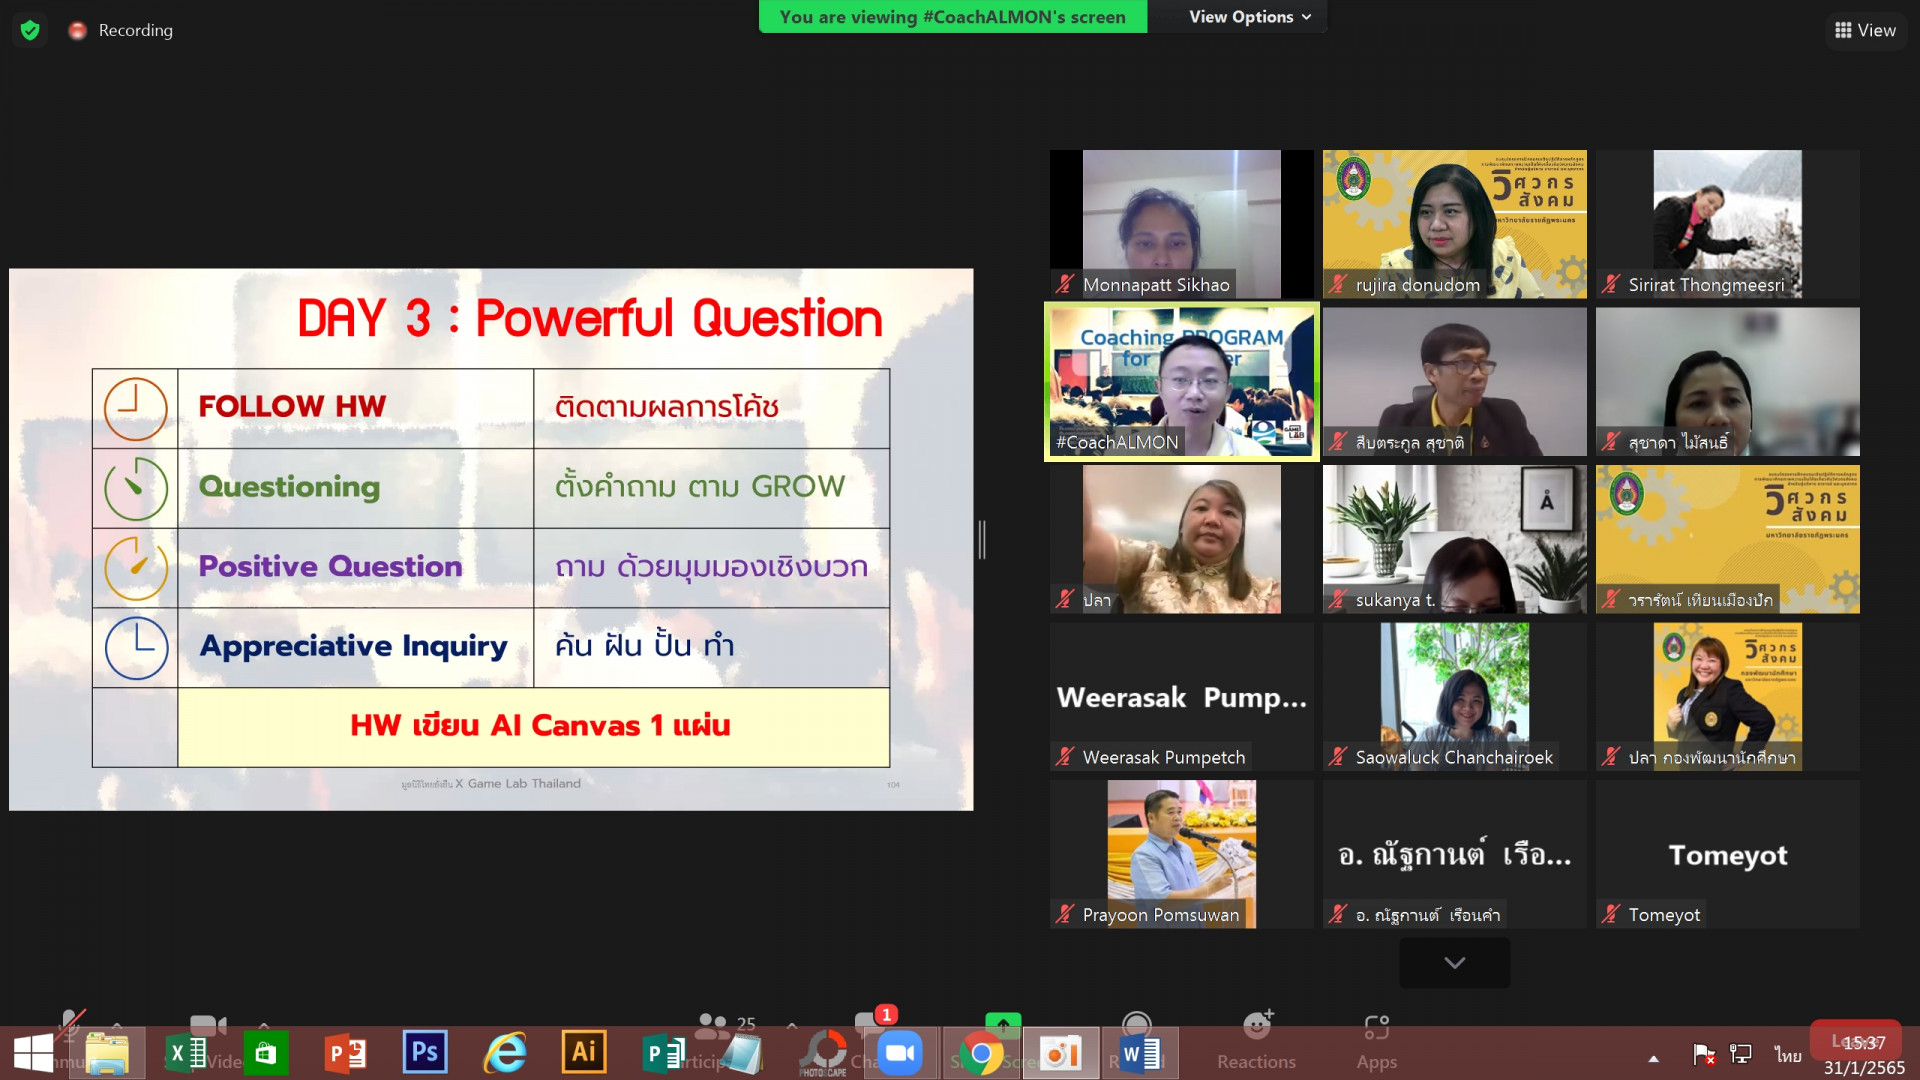Select Prayoon Pomsuwan's video tile
Image resolution: width=1920 pixels, height=1080 pixels.
tap(1181, 854)
